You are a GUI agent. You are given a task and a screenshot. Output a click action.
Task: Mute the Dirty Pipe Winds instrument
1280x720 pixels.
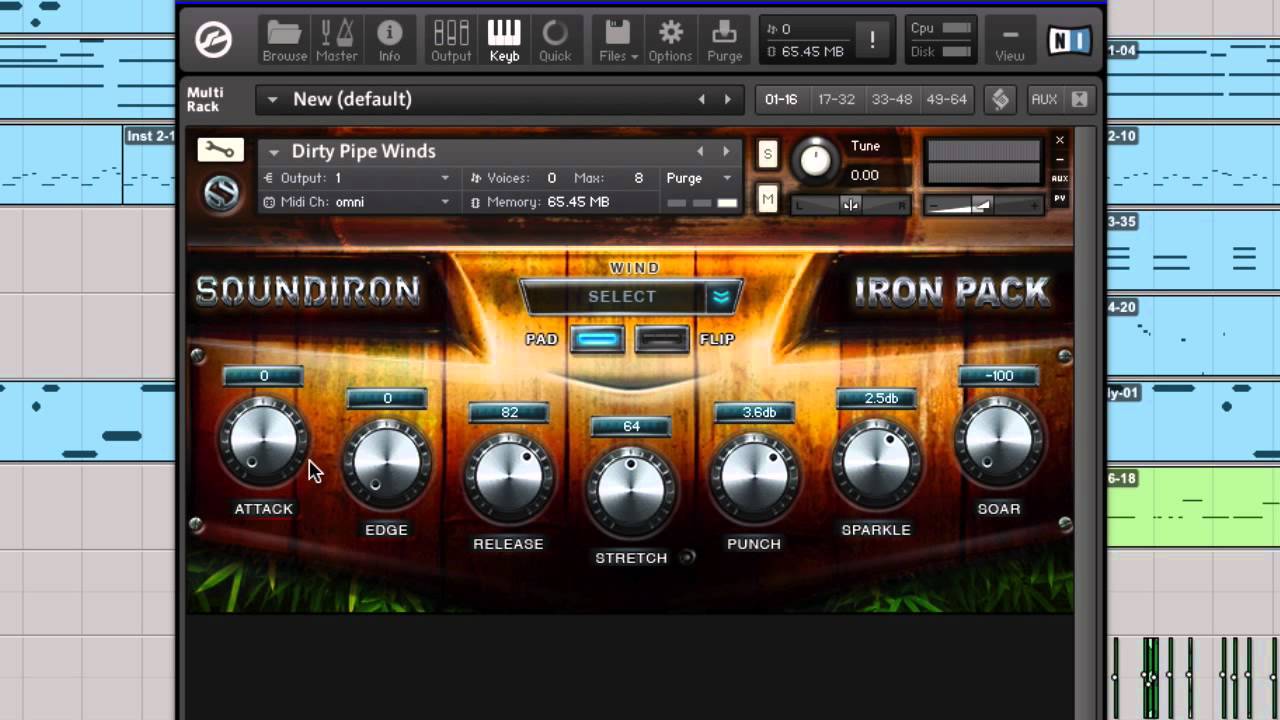tap(767, 200)
